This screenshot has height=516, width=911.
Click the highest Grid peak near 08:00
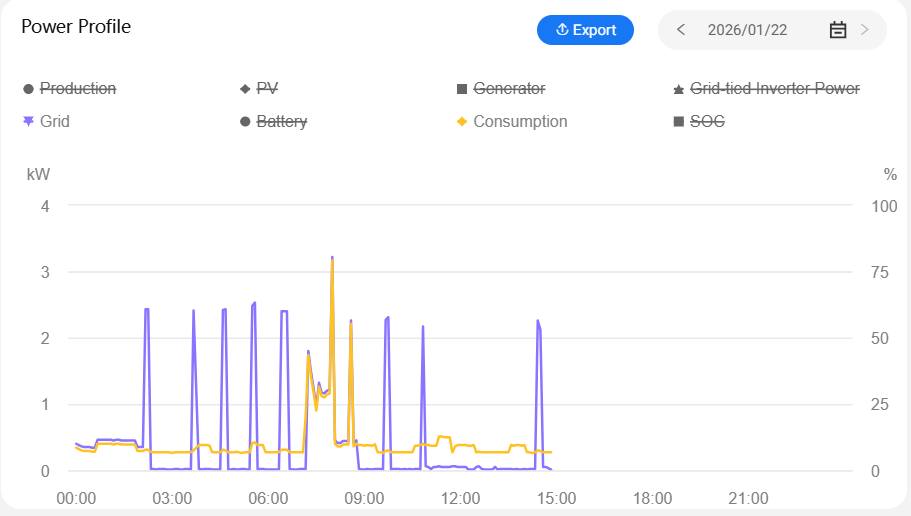[x=332, y=257]
